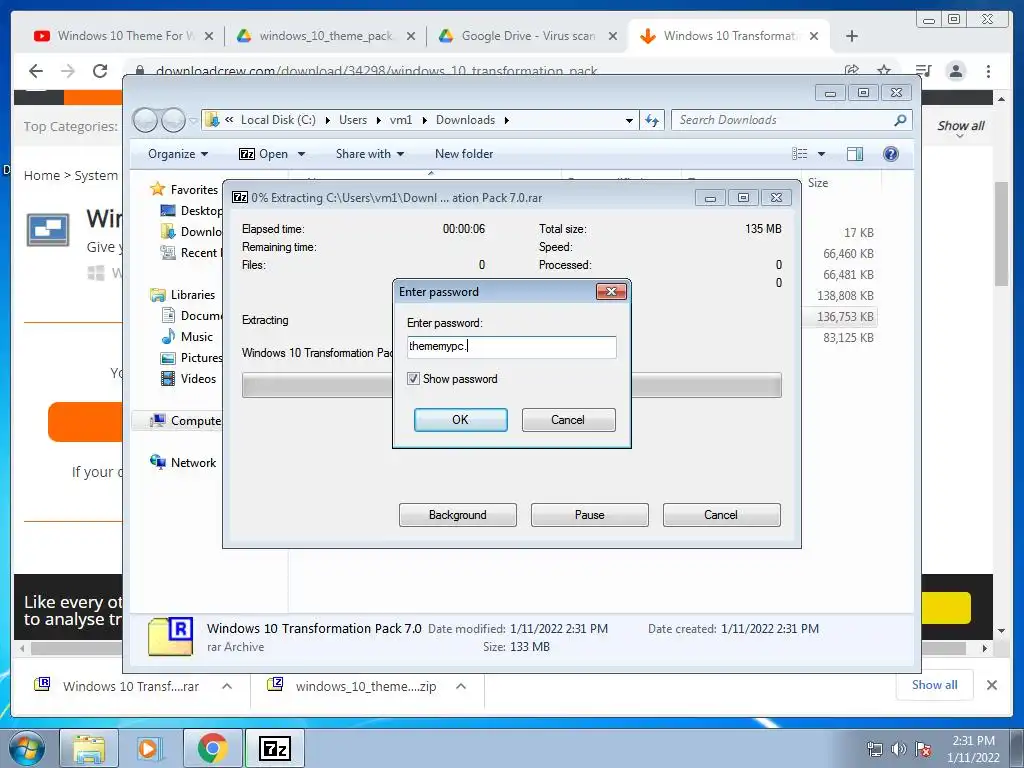Open a new Chrome tab
The height and width of the screenshot is (768, 1024).
tap(852, 36)
